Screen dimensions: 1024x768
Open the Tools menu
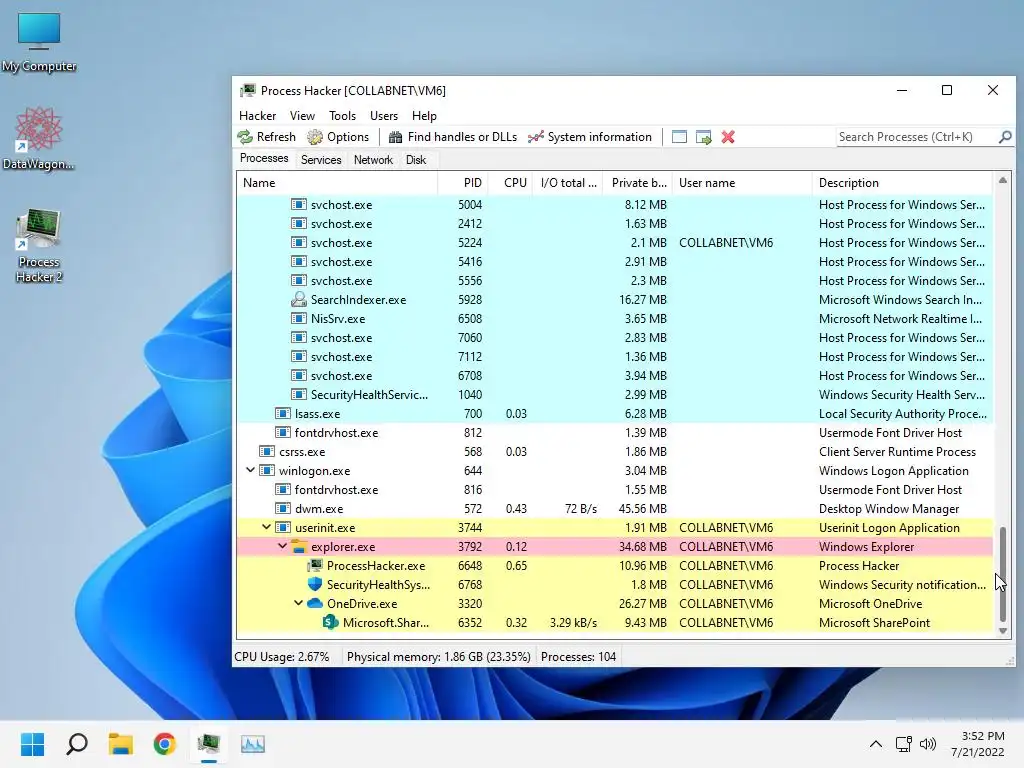(342, 116)
